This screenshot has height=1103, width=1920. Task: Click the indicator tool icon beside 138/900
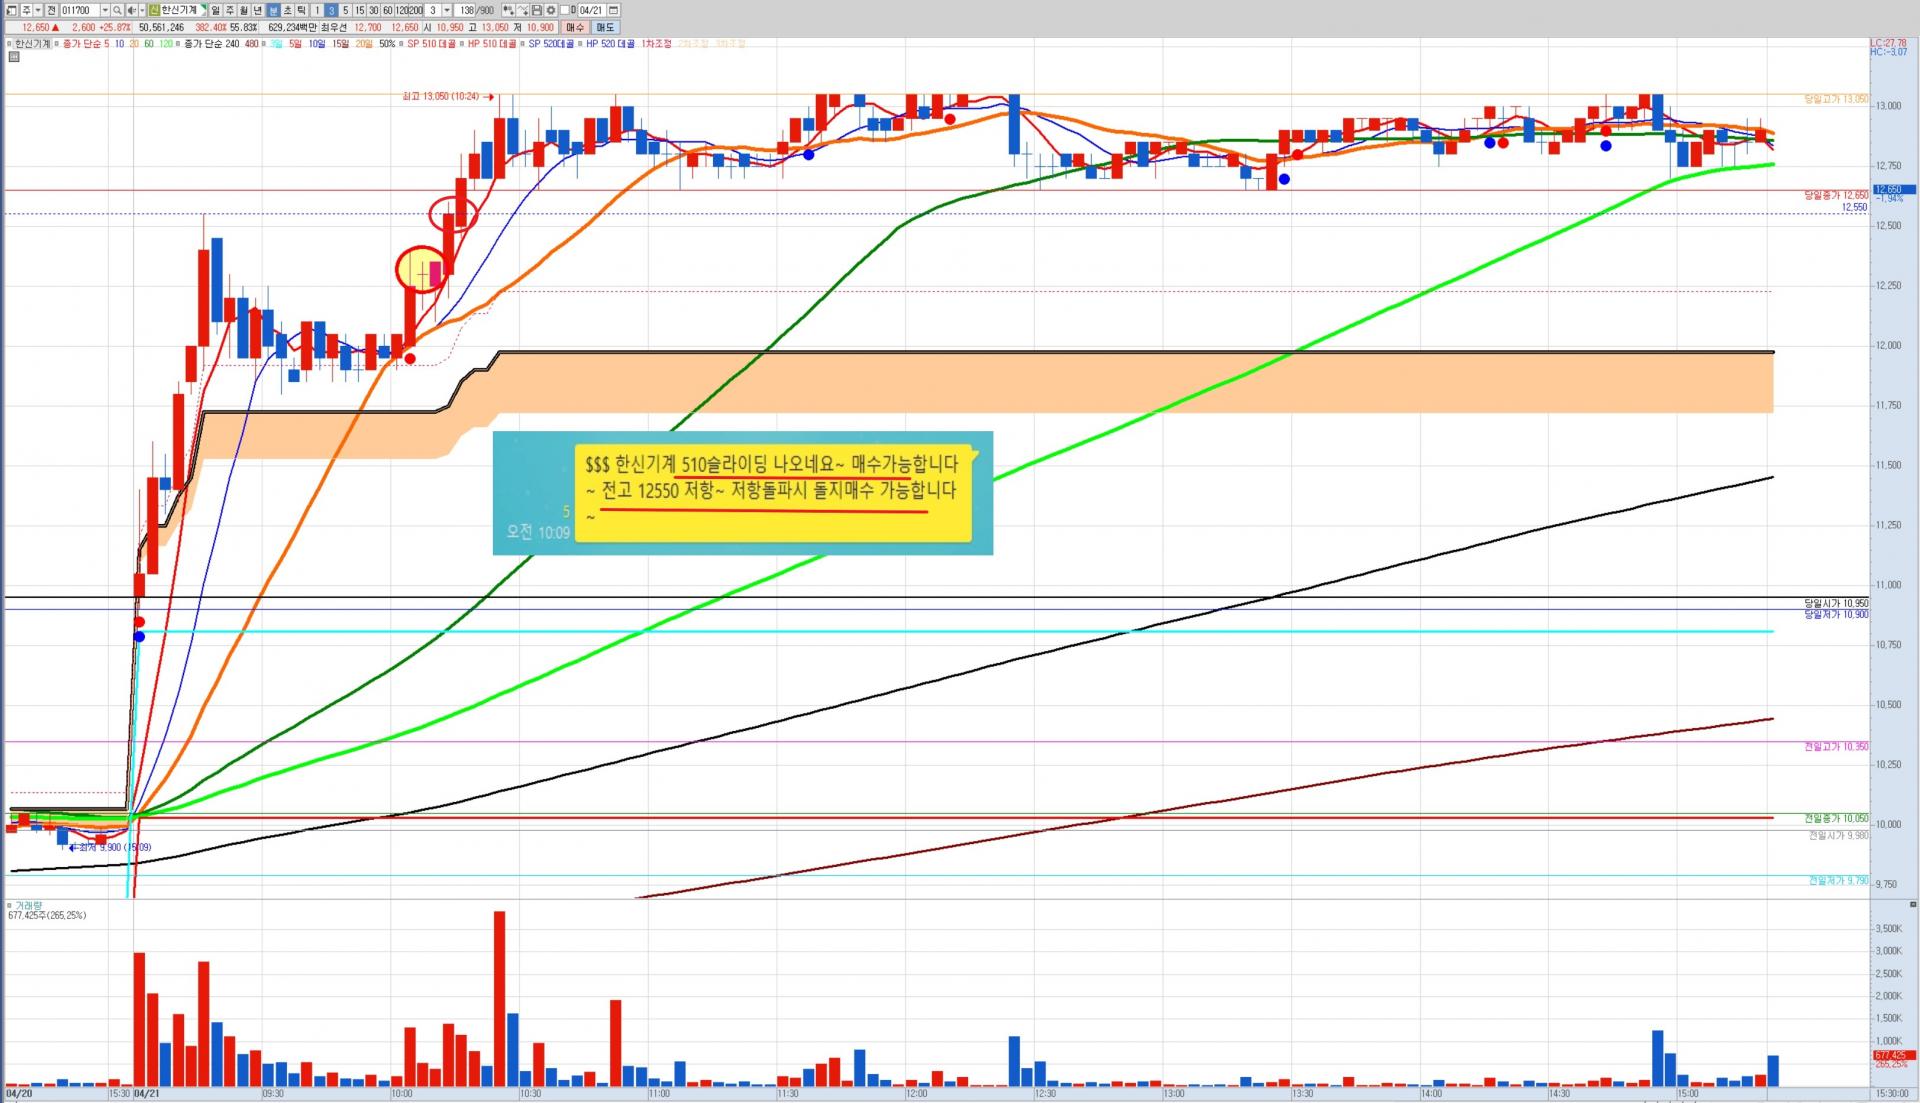tap(508, 10)
